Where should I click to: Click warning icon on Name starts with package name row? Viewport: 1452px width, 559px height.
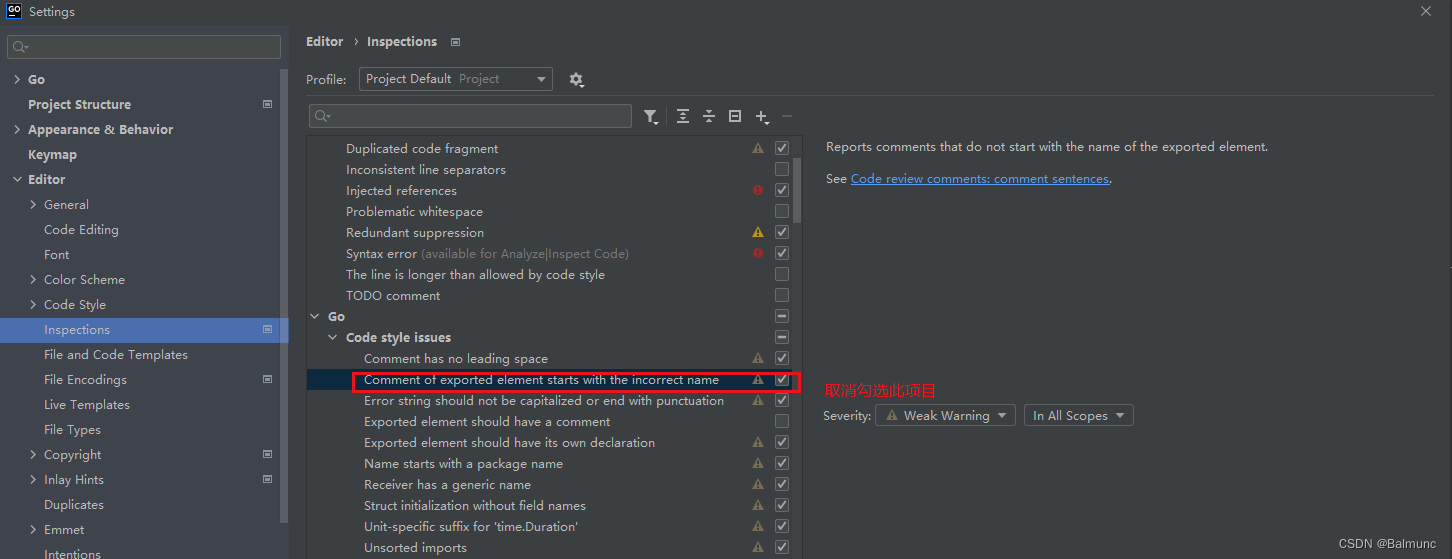click(758, 463)
